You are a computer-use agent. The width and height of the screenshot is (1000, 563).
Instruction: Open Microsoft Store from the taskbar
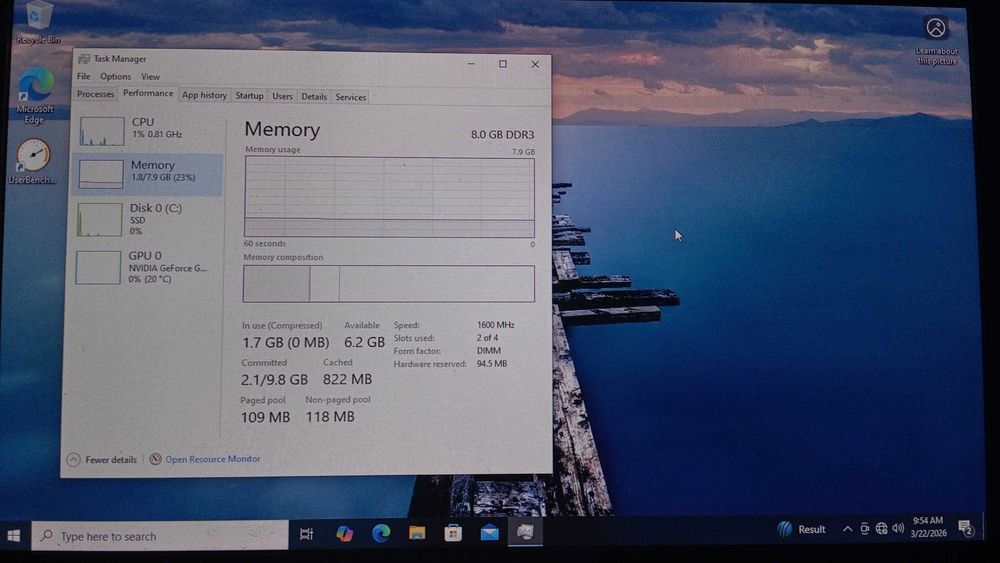453,532
